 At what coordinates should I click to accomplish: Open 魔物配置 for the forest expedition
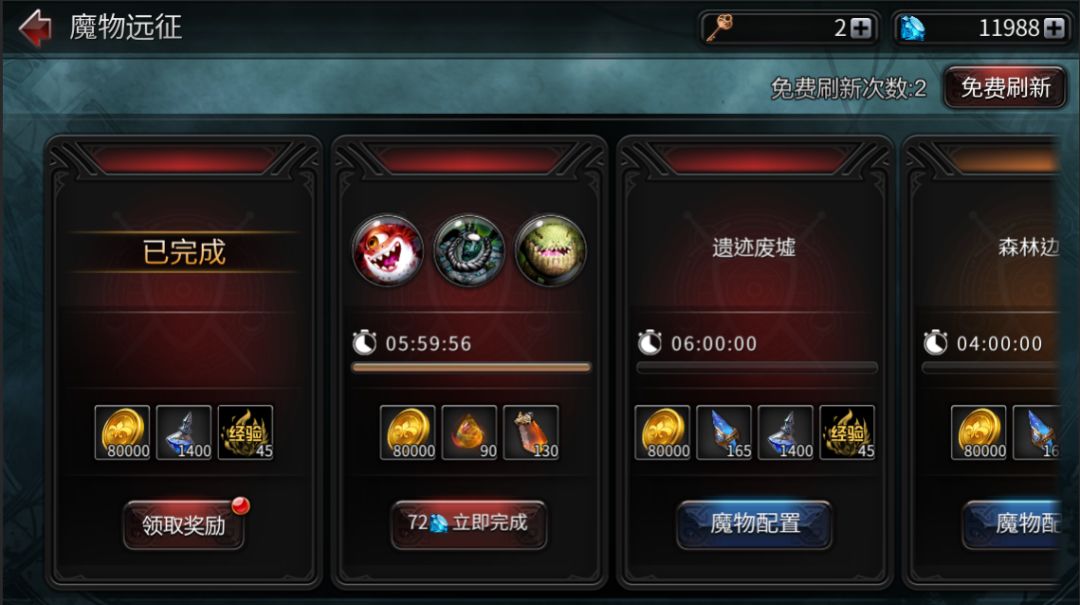pyautogui.click(x=1011, y=524)
